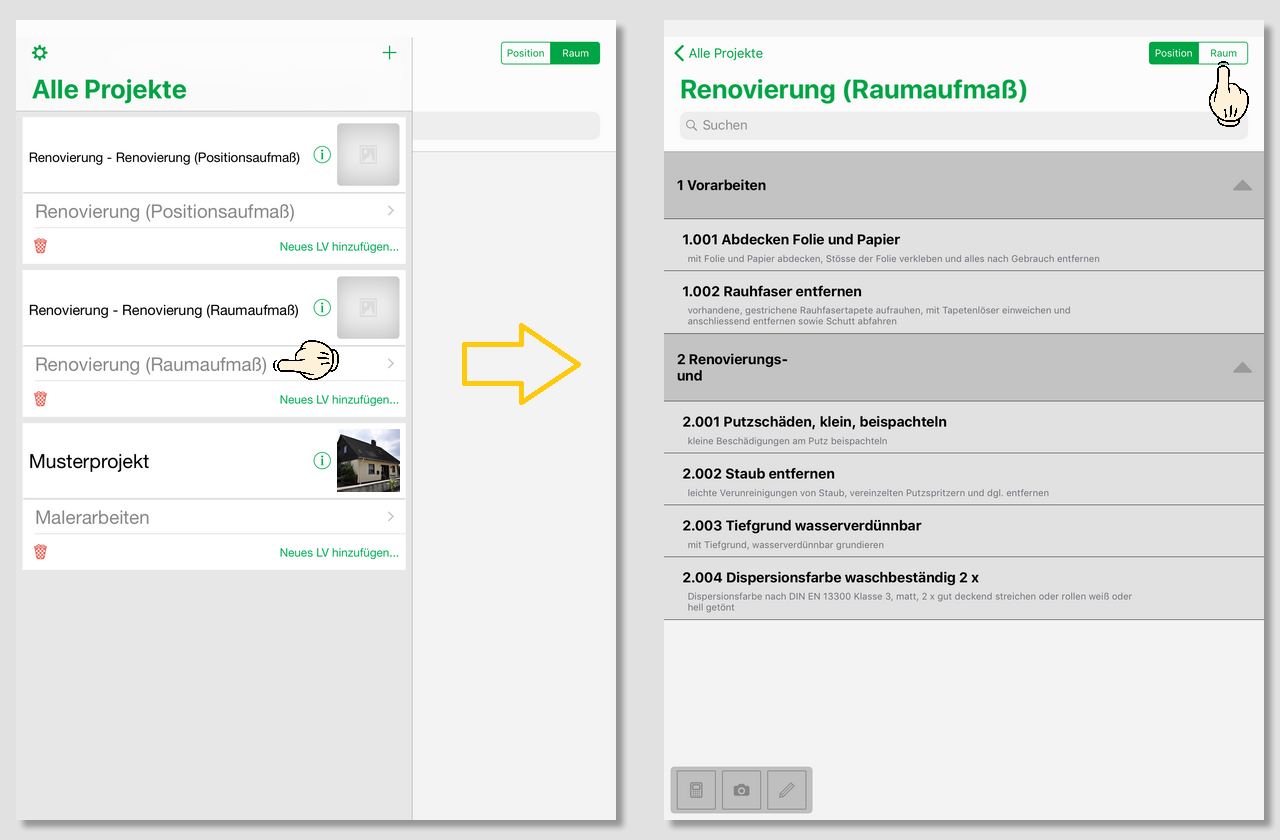Open info for Renovierung (Raumaufmaß) project
This screenshot has height=840, width=1280.
tap(322, 308)
